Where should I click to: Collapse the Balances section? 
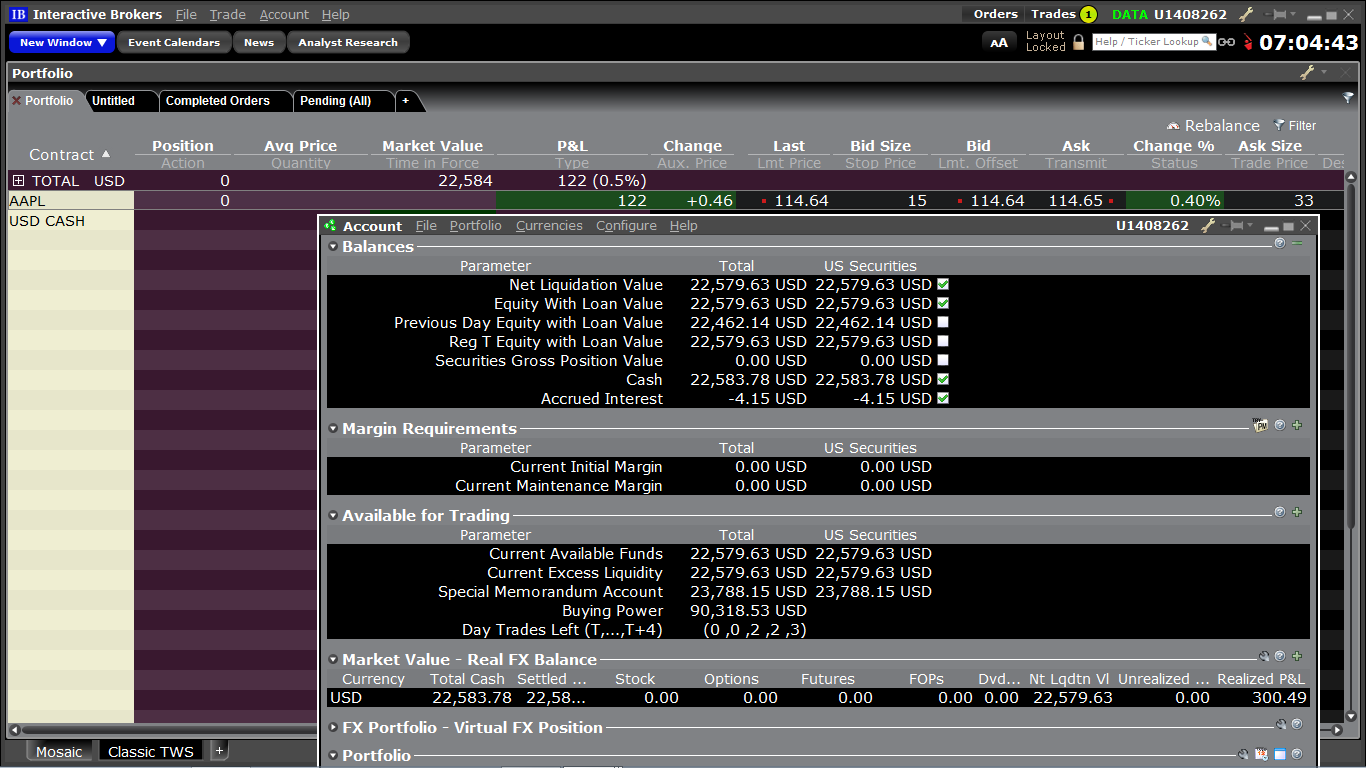334,246
